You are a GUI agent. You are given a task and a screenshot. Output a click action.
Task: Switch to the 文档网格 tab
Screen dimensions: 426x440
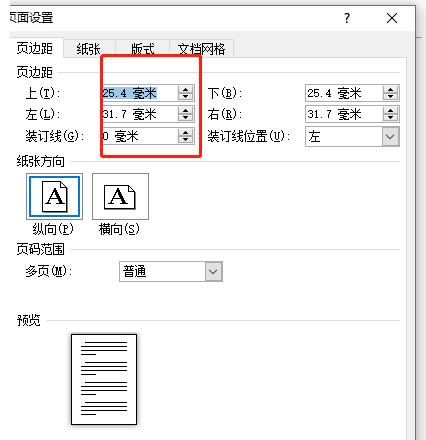[x=201, y=49]
